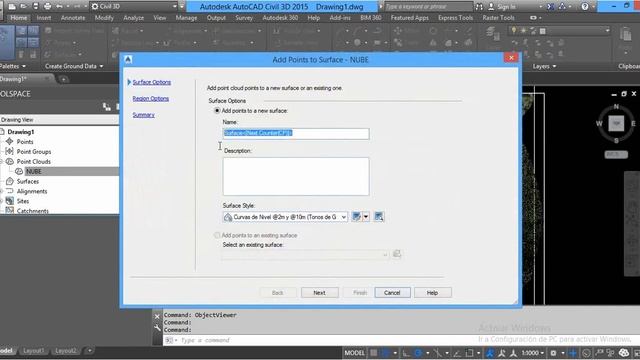640x360 pixels.
Task: Toggle the MODEL space button in status bar
Action: tap(354, 353)
